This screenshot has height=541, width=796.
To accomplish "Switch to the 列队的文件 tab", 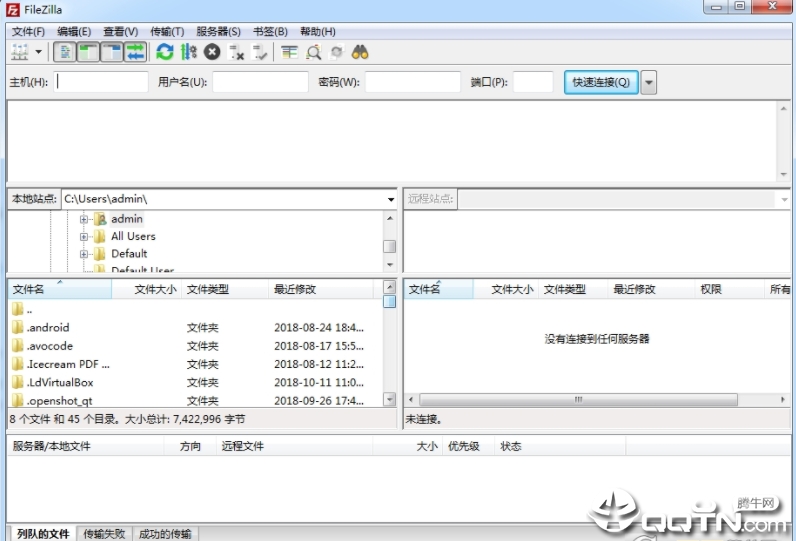I will (43, 533).
